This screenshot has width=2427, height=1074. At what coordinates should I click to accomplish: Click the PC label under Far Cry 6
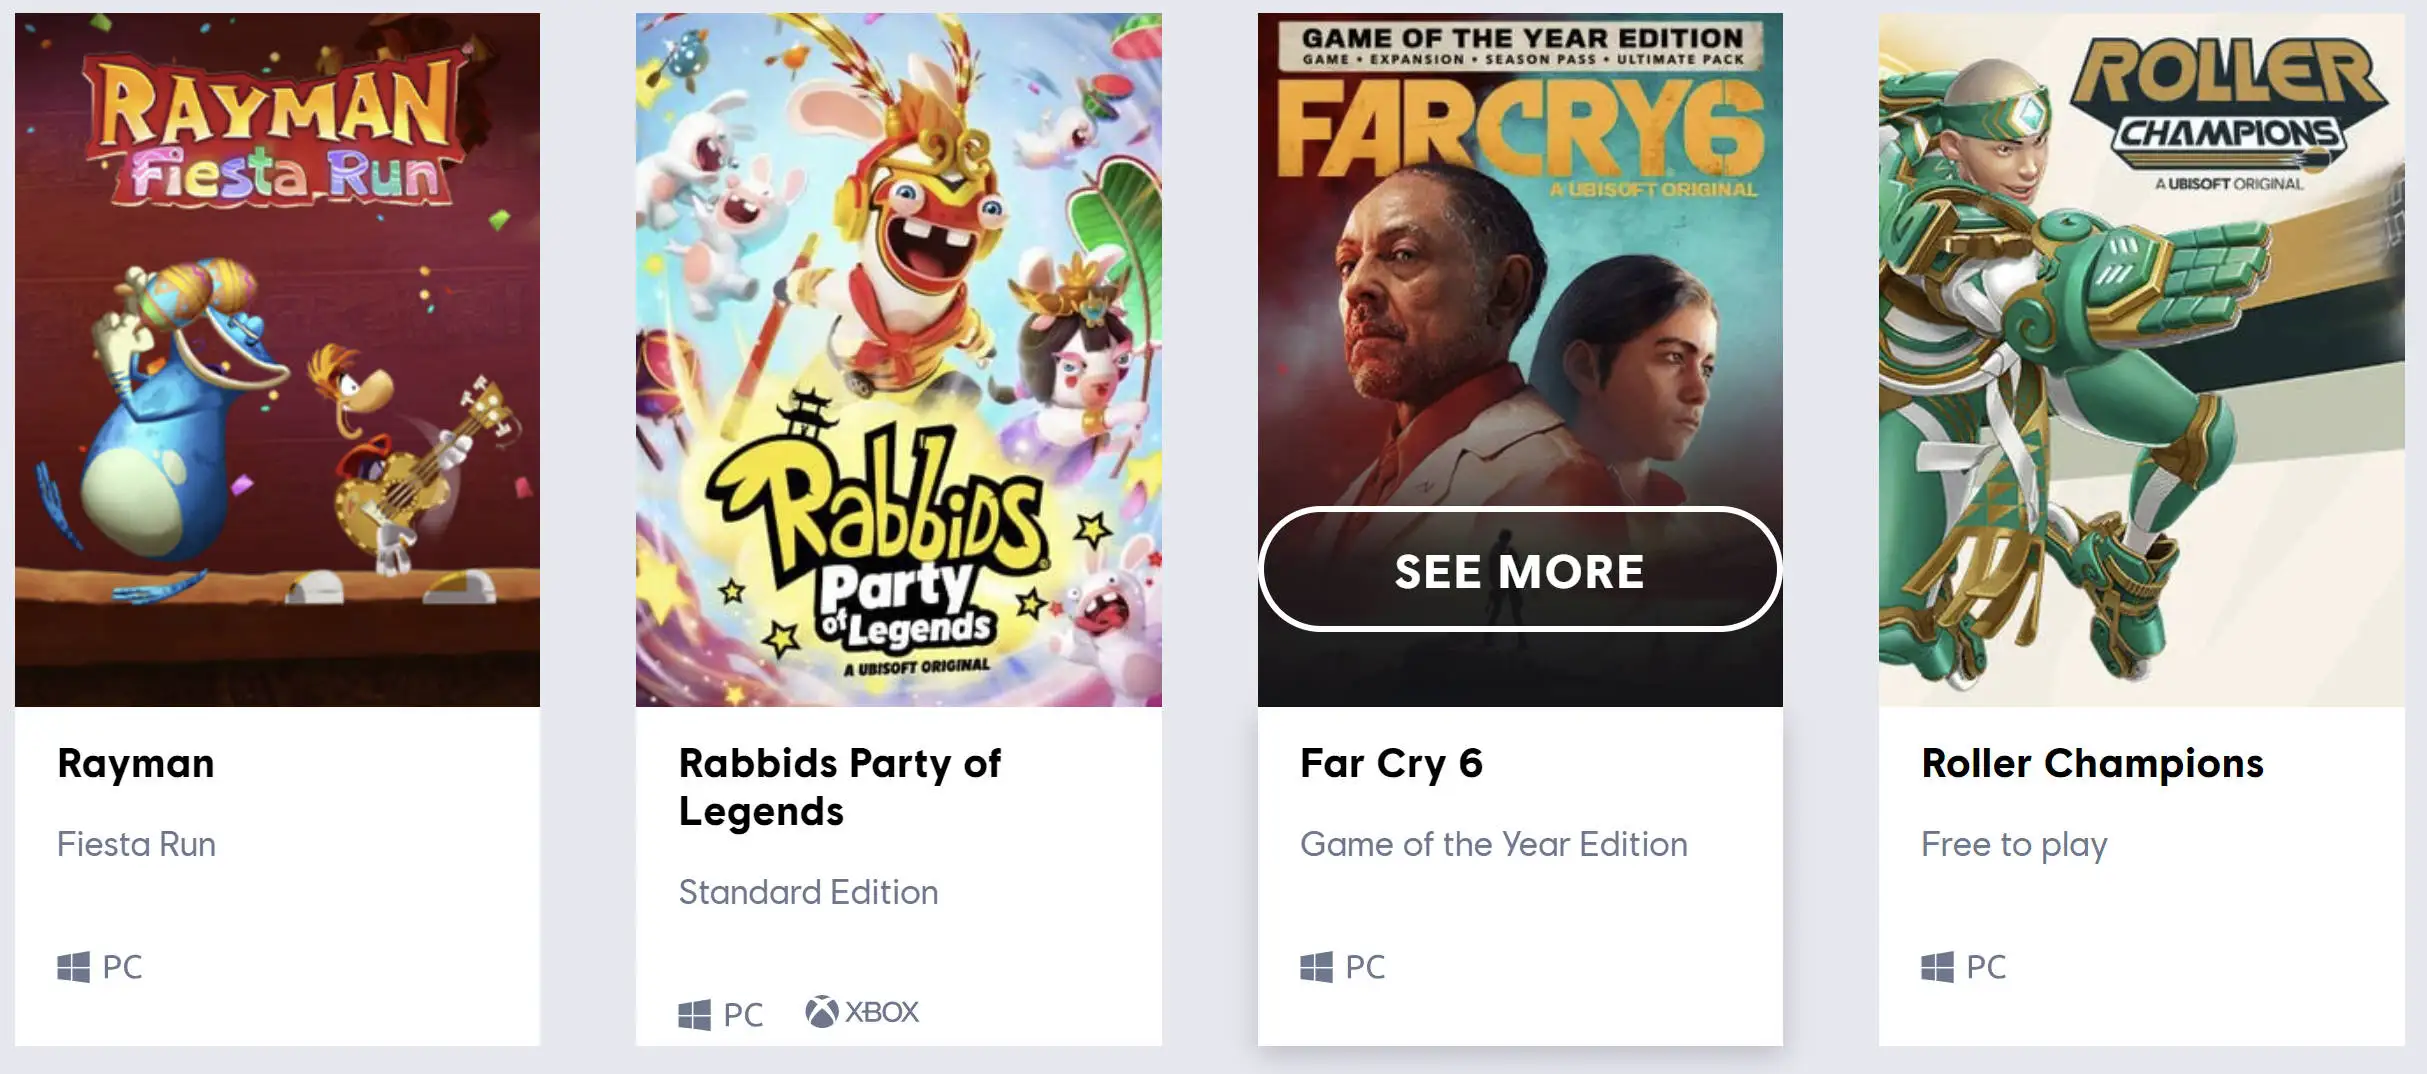pos(1365,967)
